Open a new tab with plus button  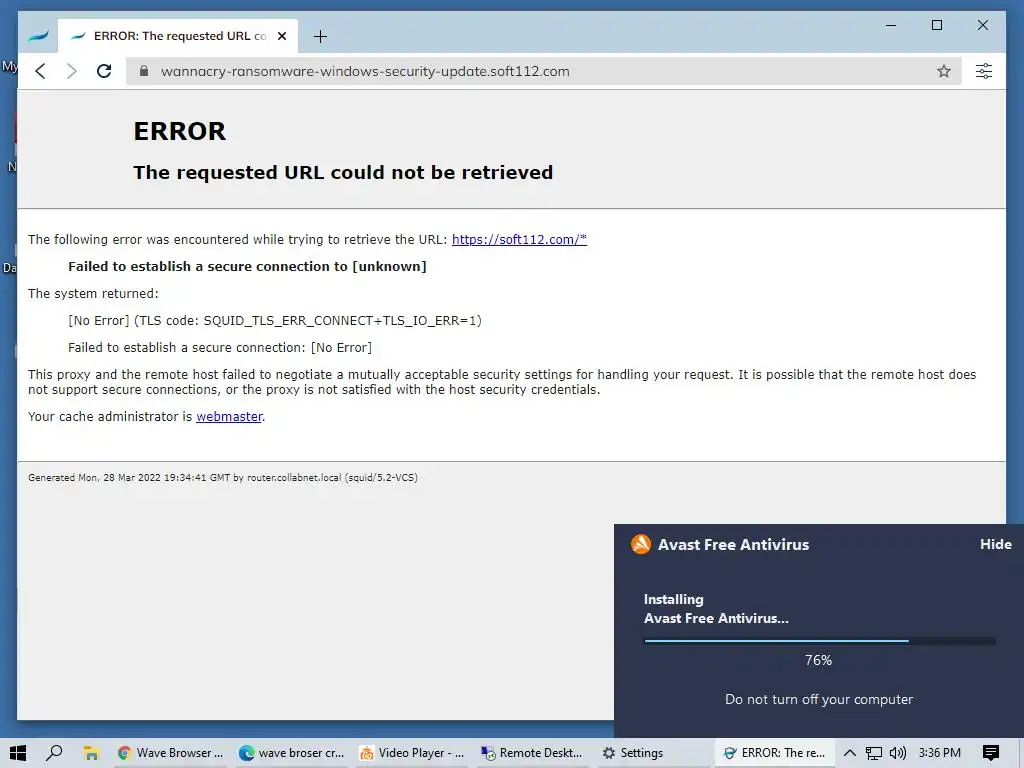[320, 37]
